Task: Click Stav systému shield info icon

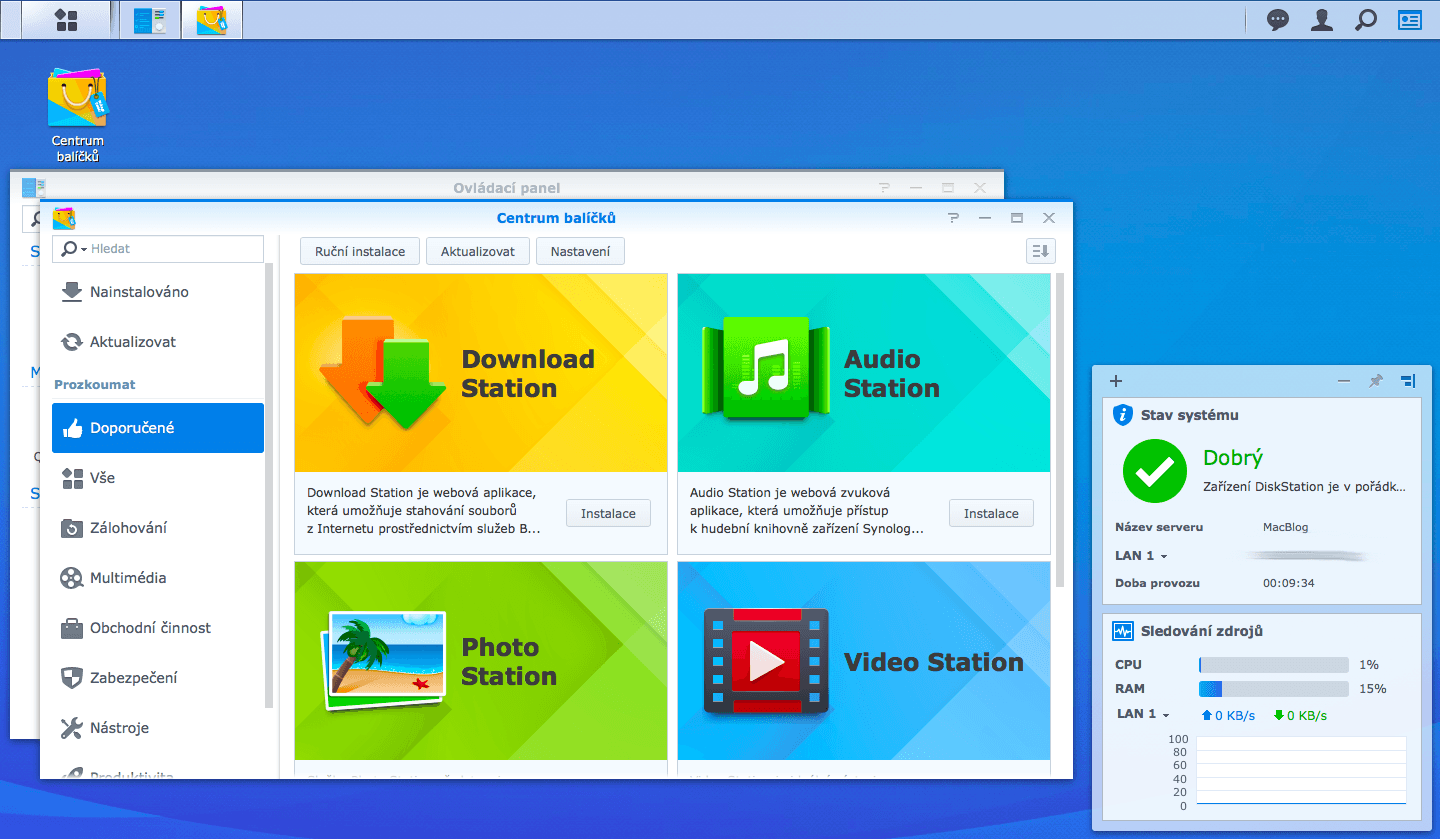Action: click(x=1123, y=415)
